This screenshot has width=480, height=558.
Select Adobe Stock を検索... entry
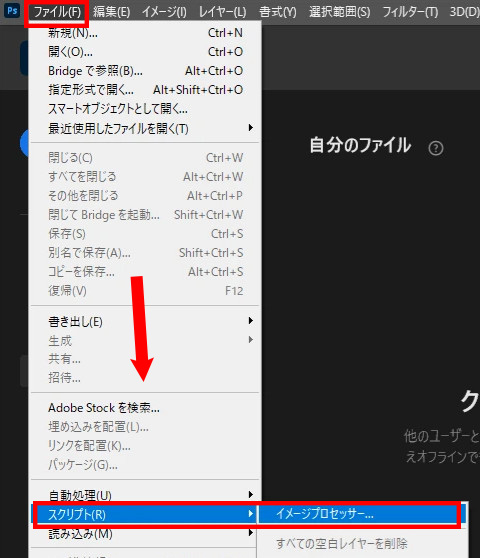click(145, 407)
